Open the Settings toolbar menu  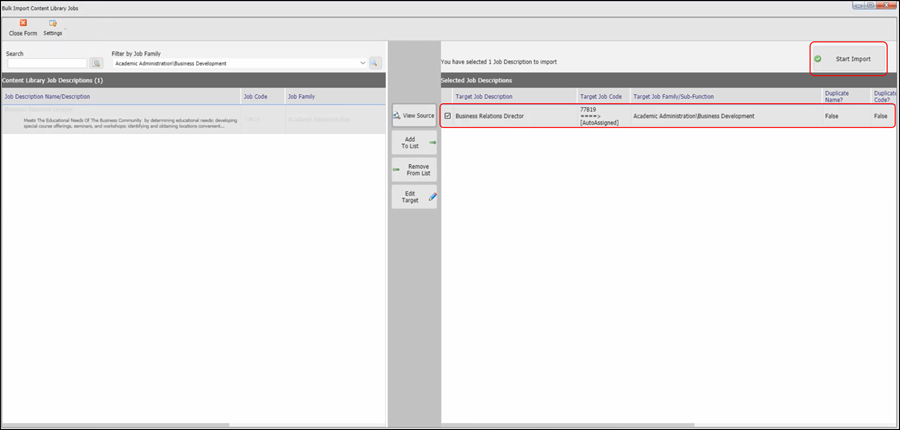click(52, 23)
